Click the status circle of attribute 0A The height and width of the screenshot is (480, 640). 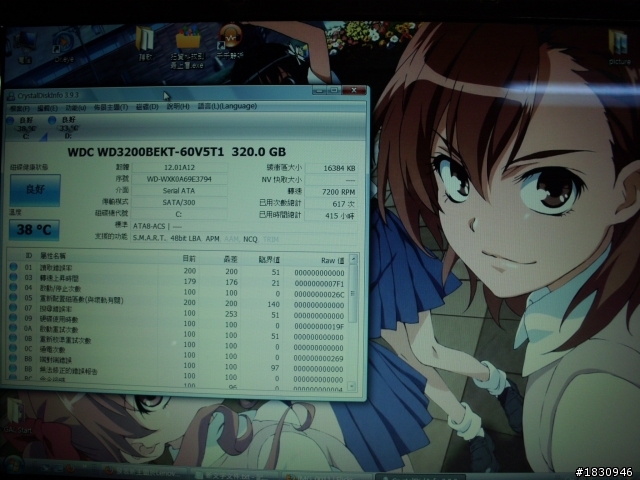pyautogui.click(x=13, y=328)
